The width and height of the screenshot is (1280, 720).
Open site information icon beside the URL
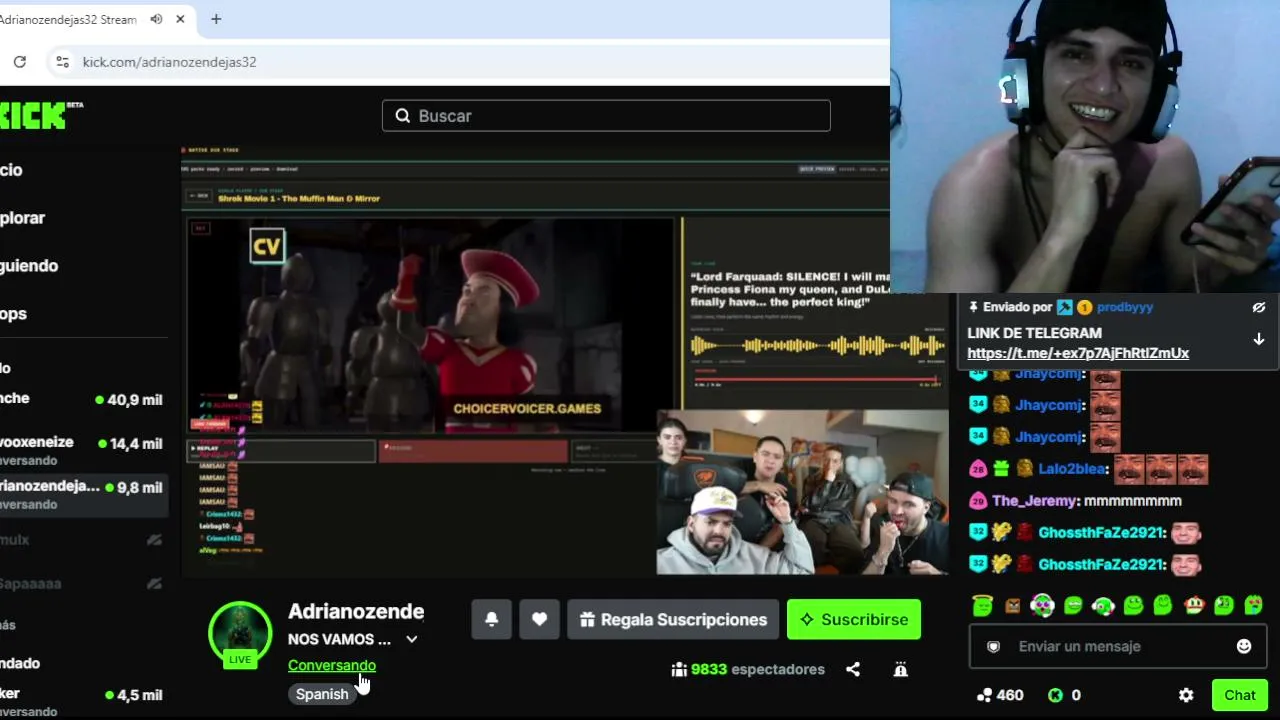click(x=62, y=62)
